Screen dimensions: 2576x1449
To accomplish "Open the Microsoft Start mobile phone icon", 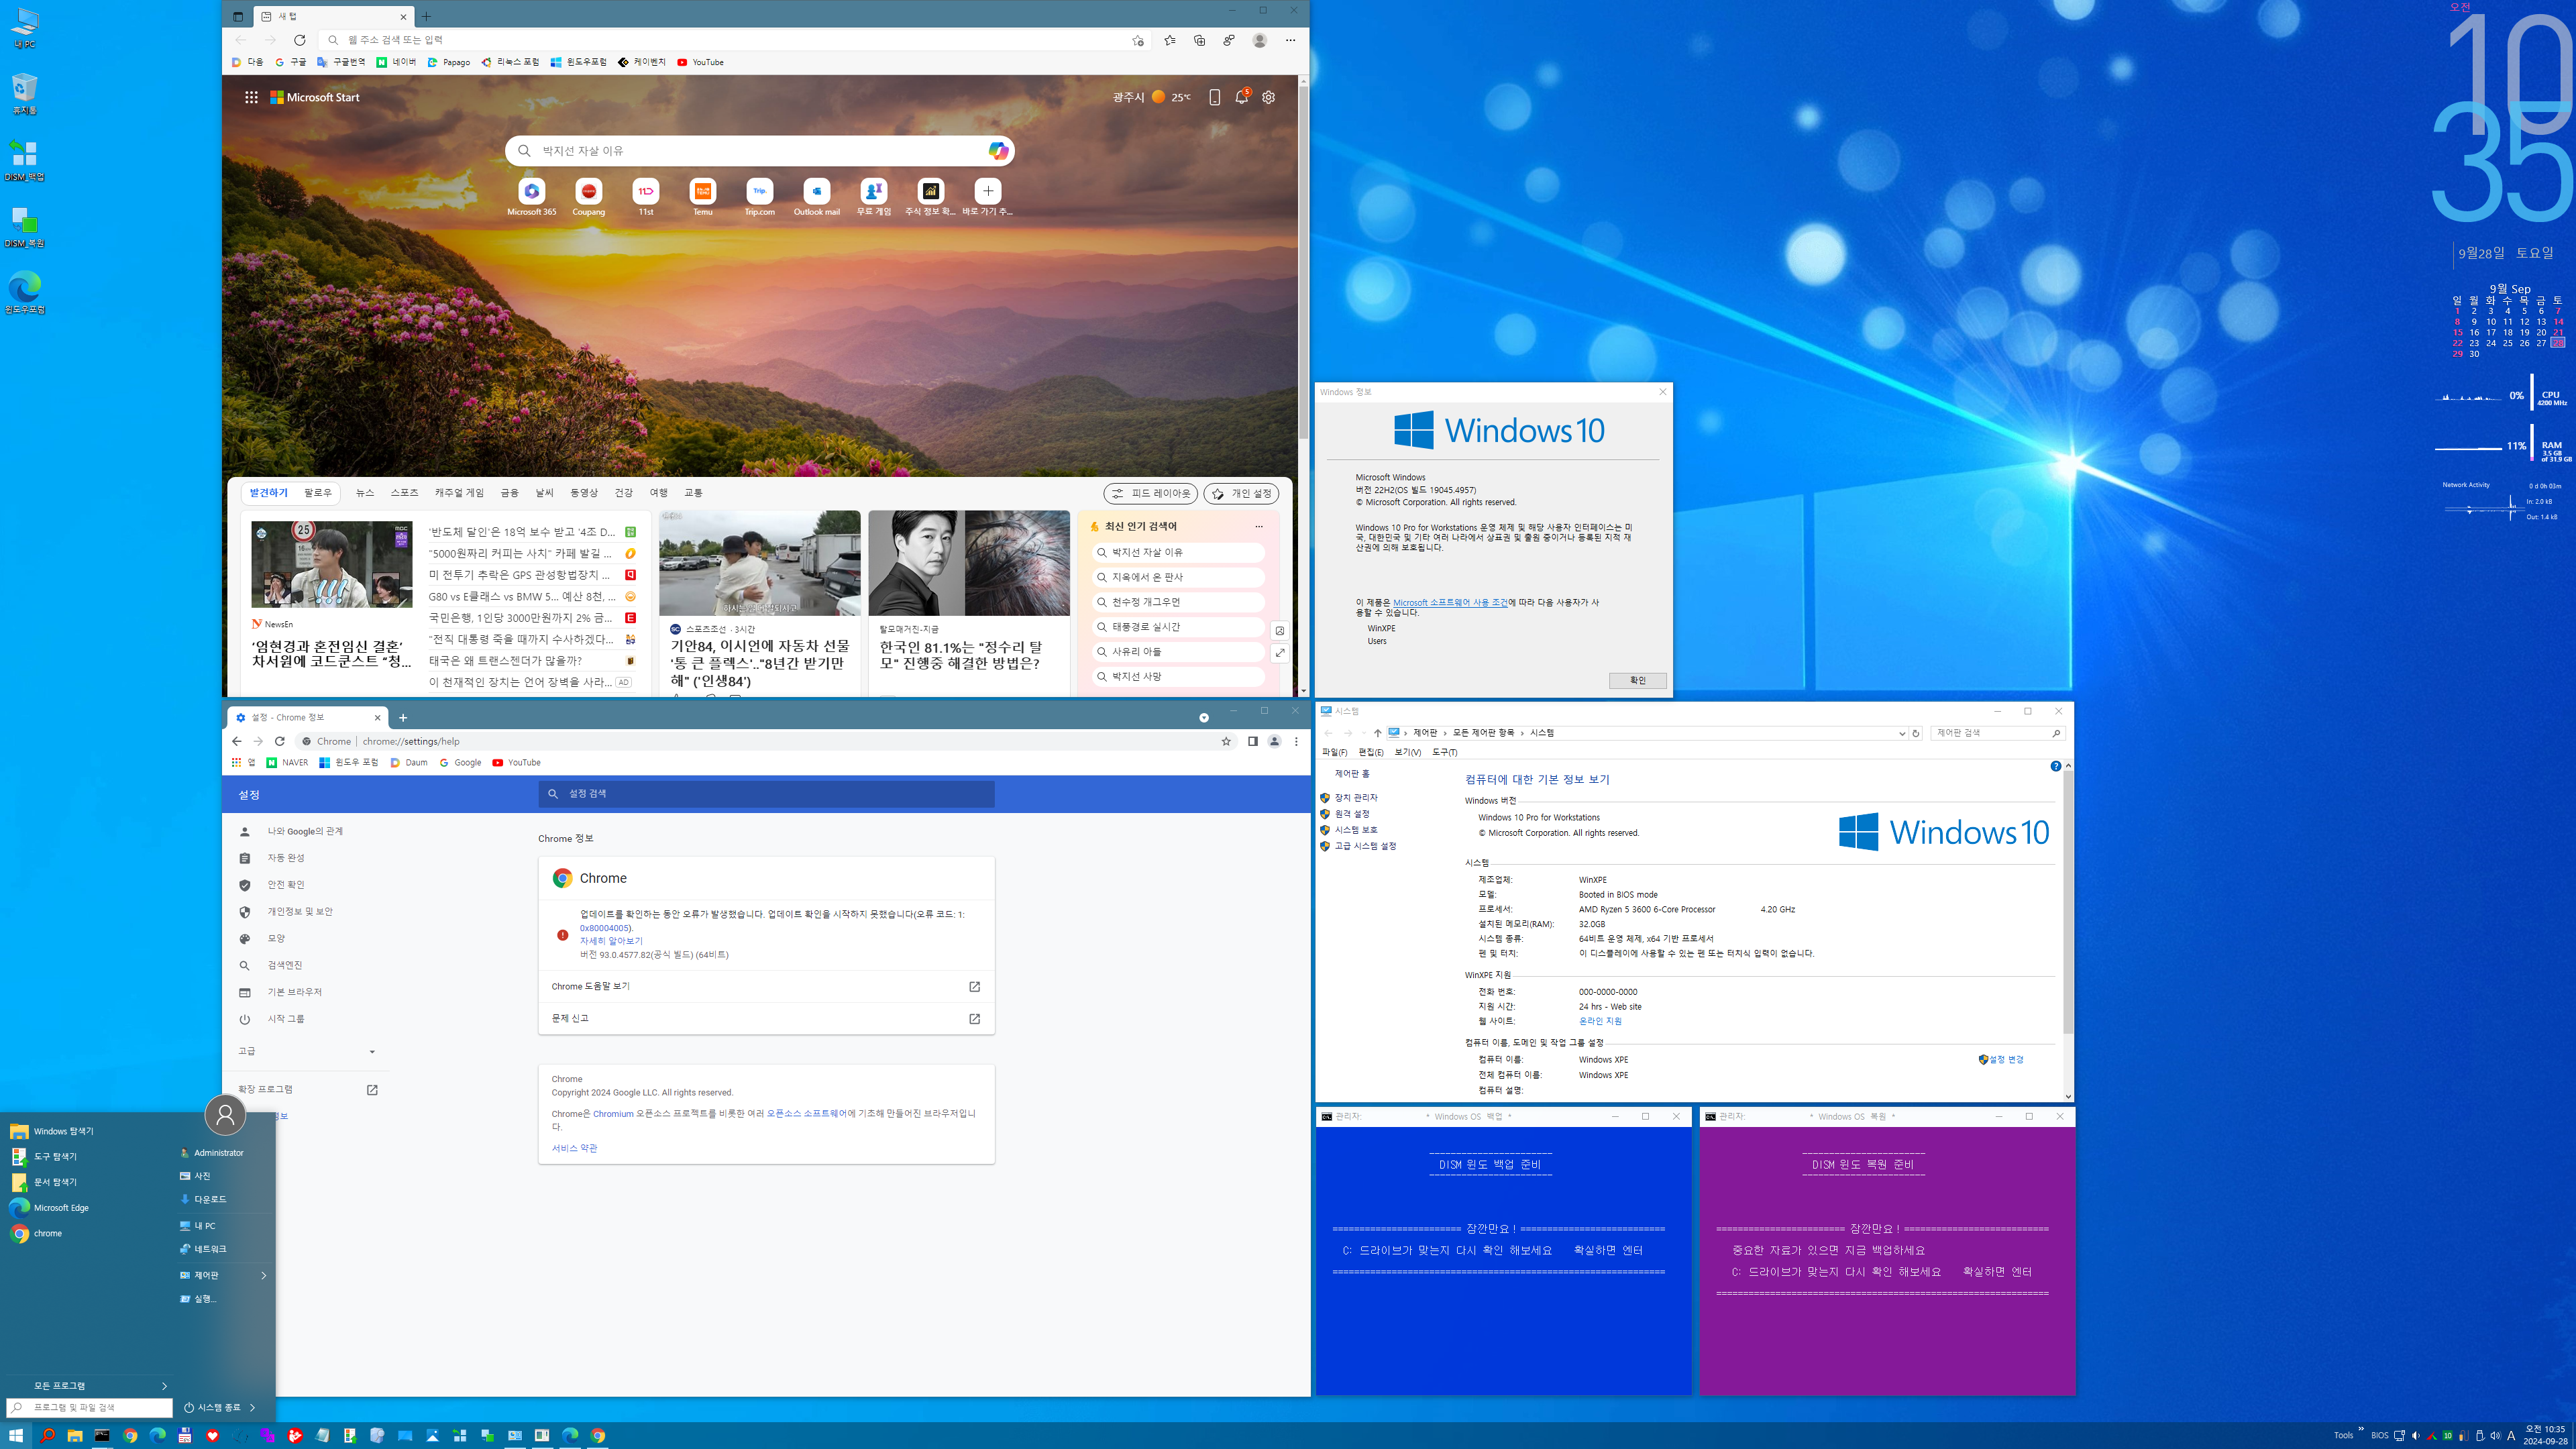I will (1214, 97).
